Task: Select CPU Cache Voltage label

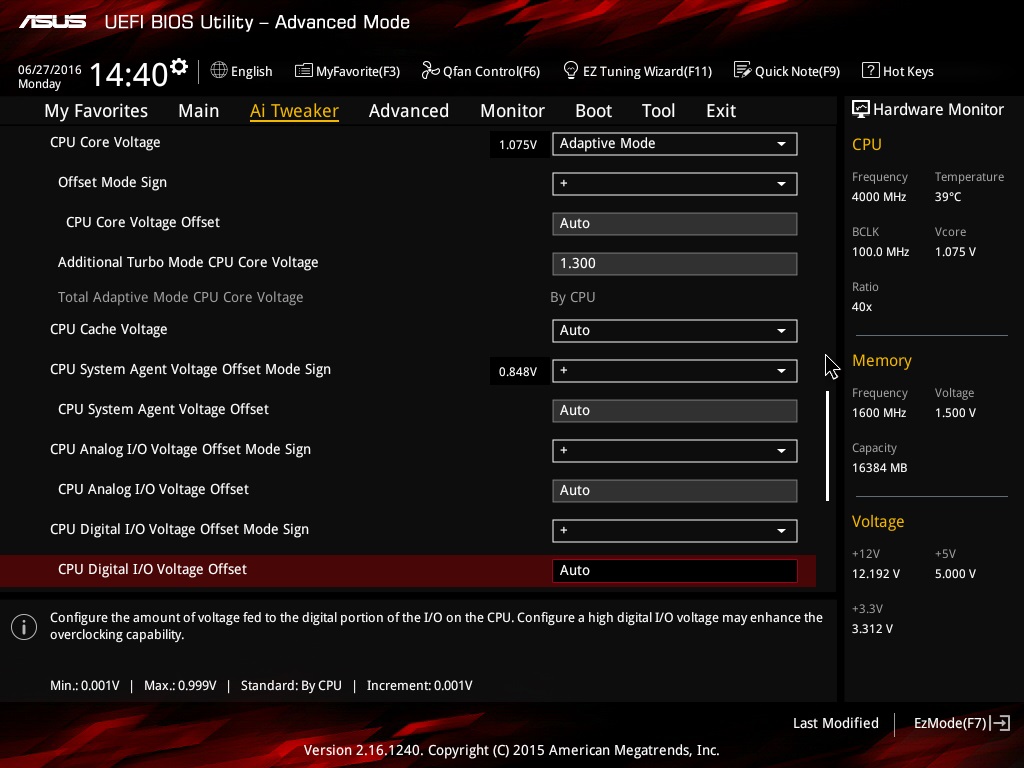Action: (108, 329)
